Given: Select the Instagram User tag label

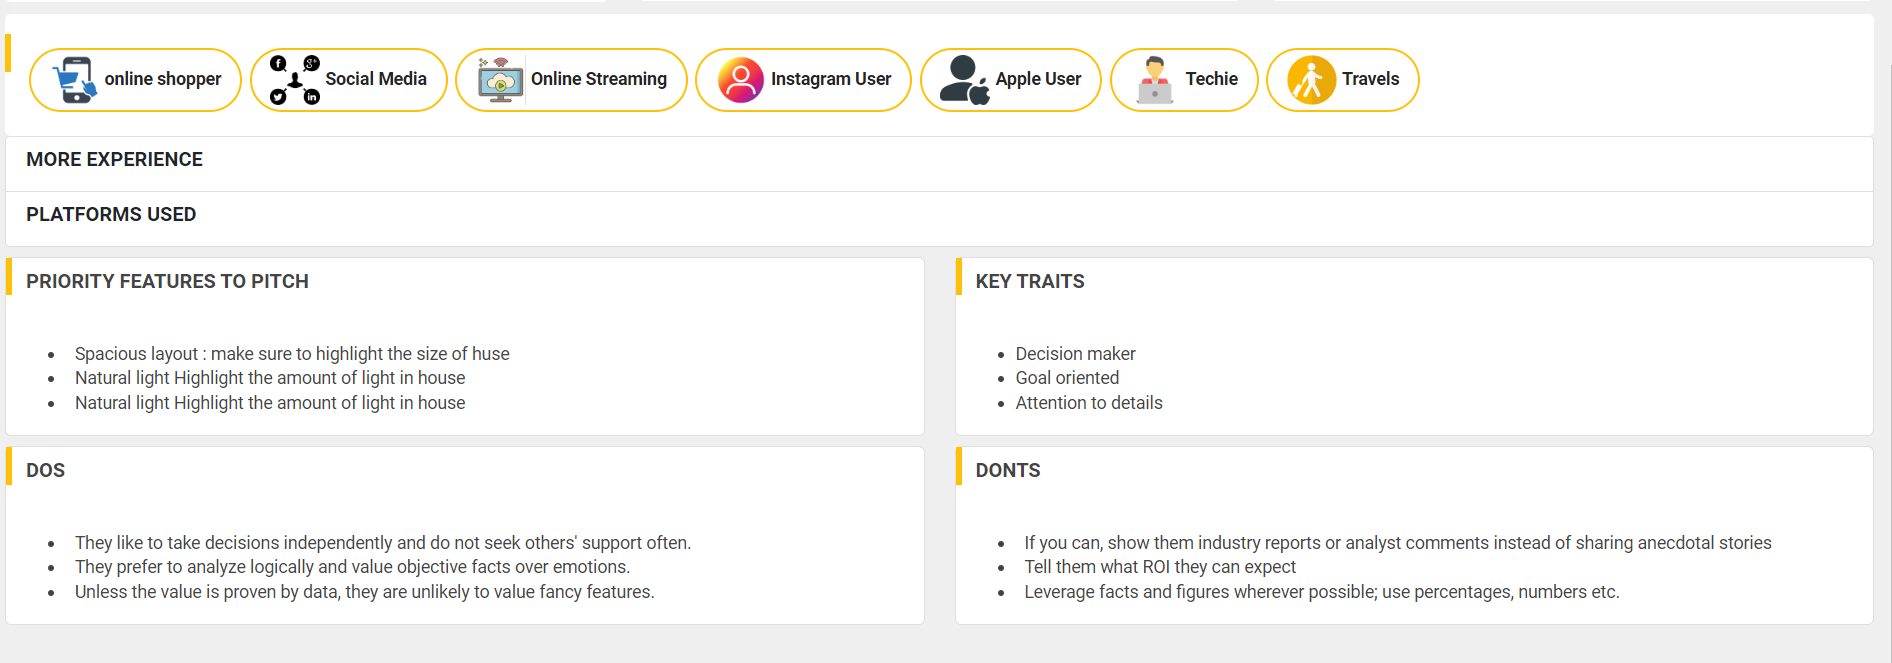Looking at the screenshot, I should 831,79.
